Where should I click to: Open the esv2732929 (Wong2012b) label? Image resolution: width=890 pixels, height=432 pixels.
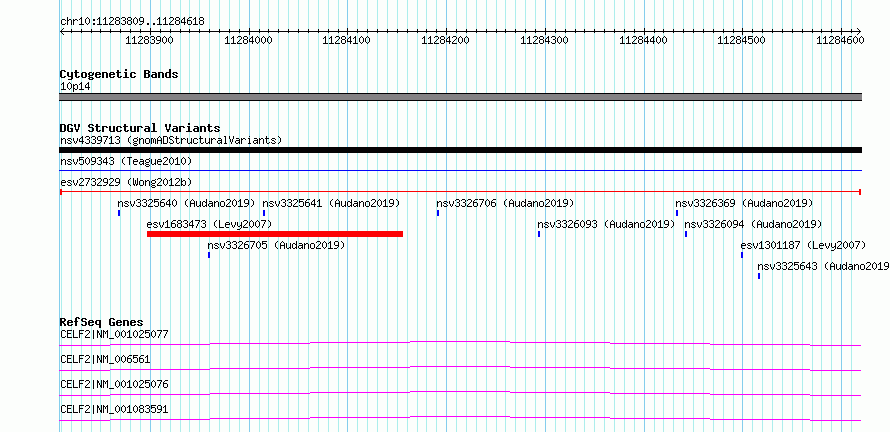[x=126, y=183]
